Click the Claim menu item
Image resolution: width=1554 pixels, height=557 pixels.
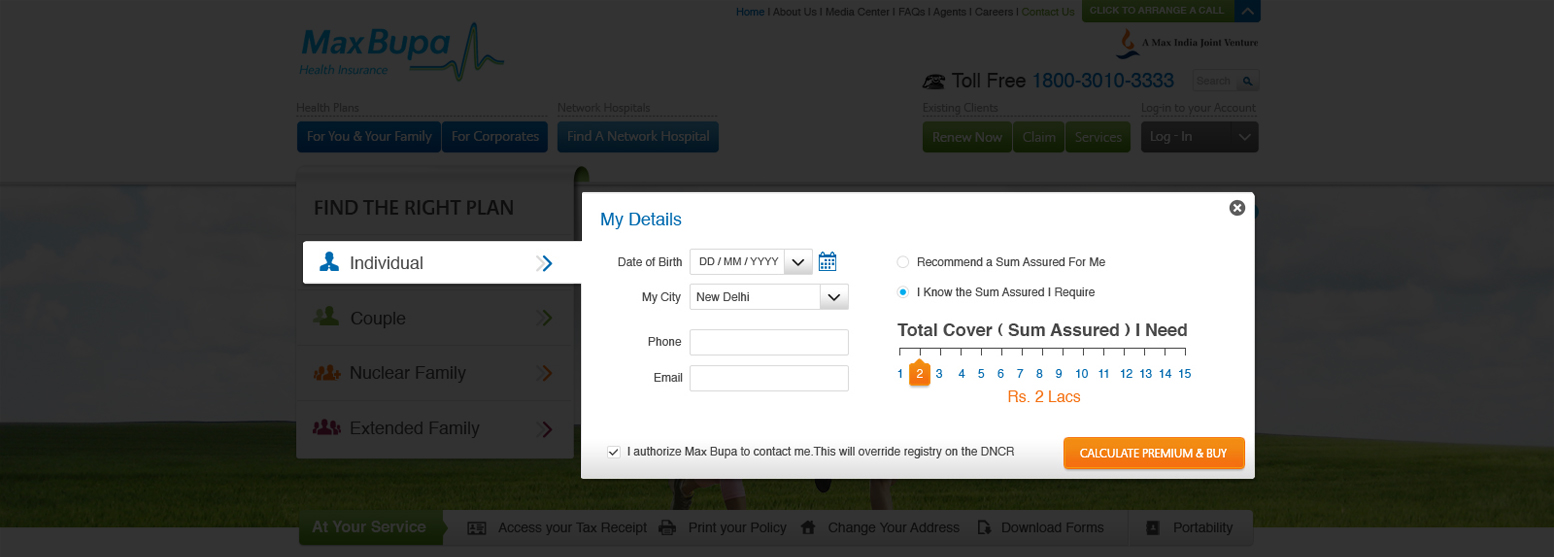tap(1039, 137)
